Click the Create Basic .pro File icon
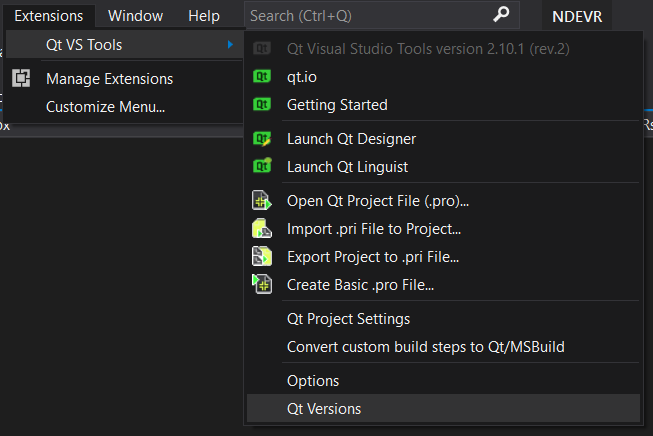The image size is (653, 436). click(262, 284)
